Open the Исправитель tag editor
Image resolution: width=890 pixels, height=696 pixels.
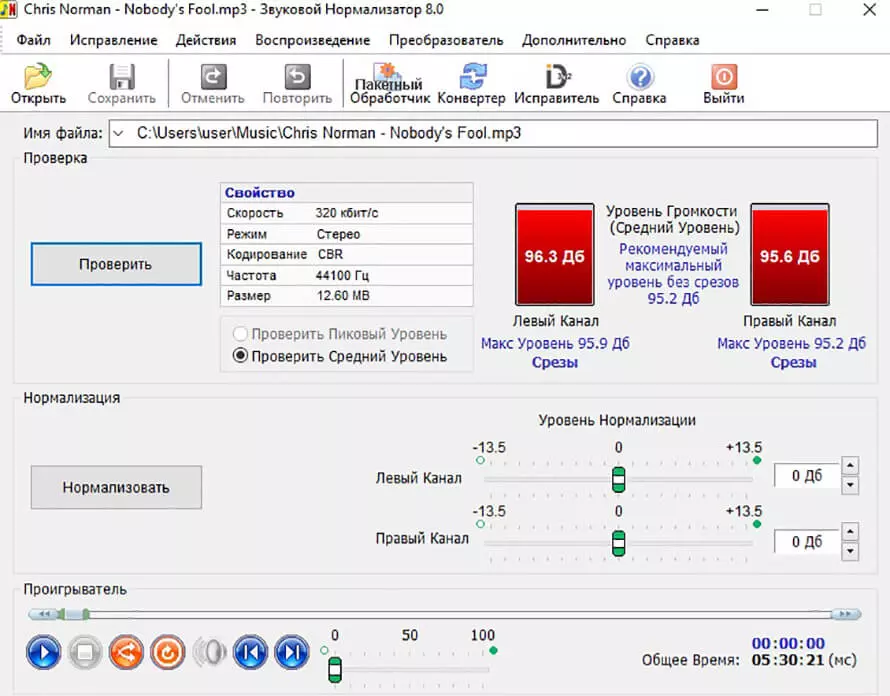pyautogui.click(x=557, y=83)
